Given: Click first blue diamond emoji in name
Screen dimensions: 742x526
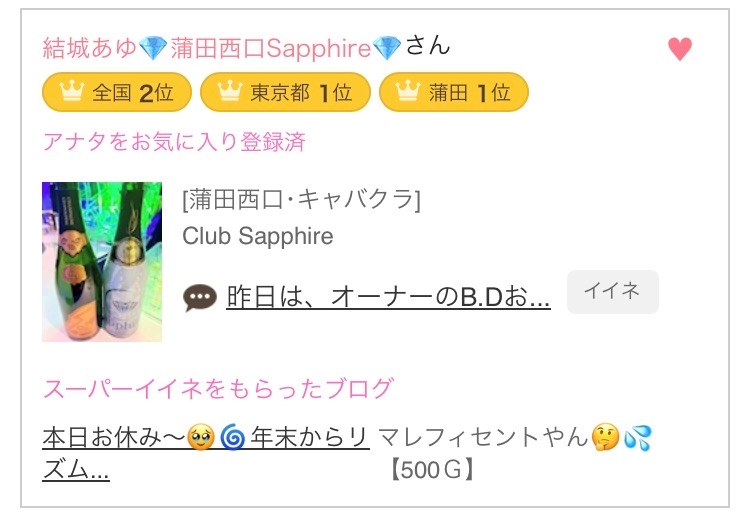Looking at the screenshot, I should click(153, 48).
